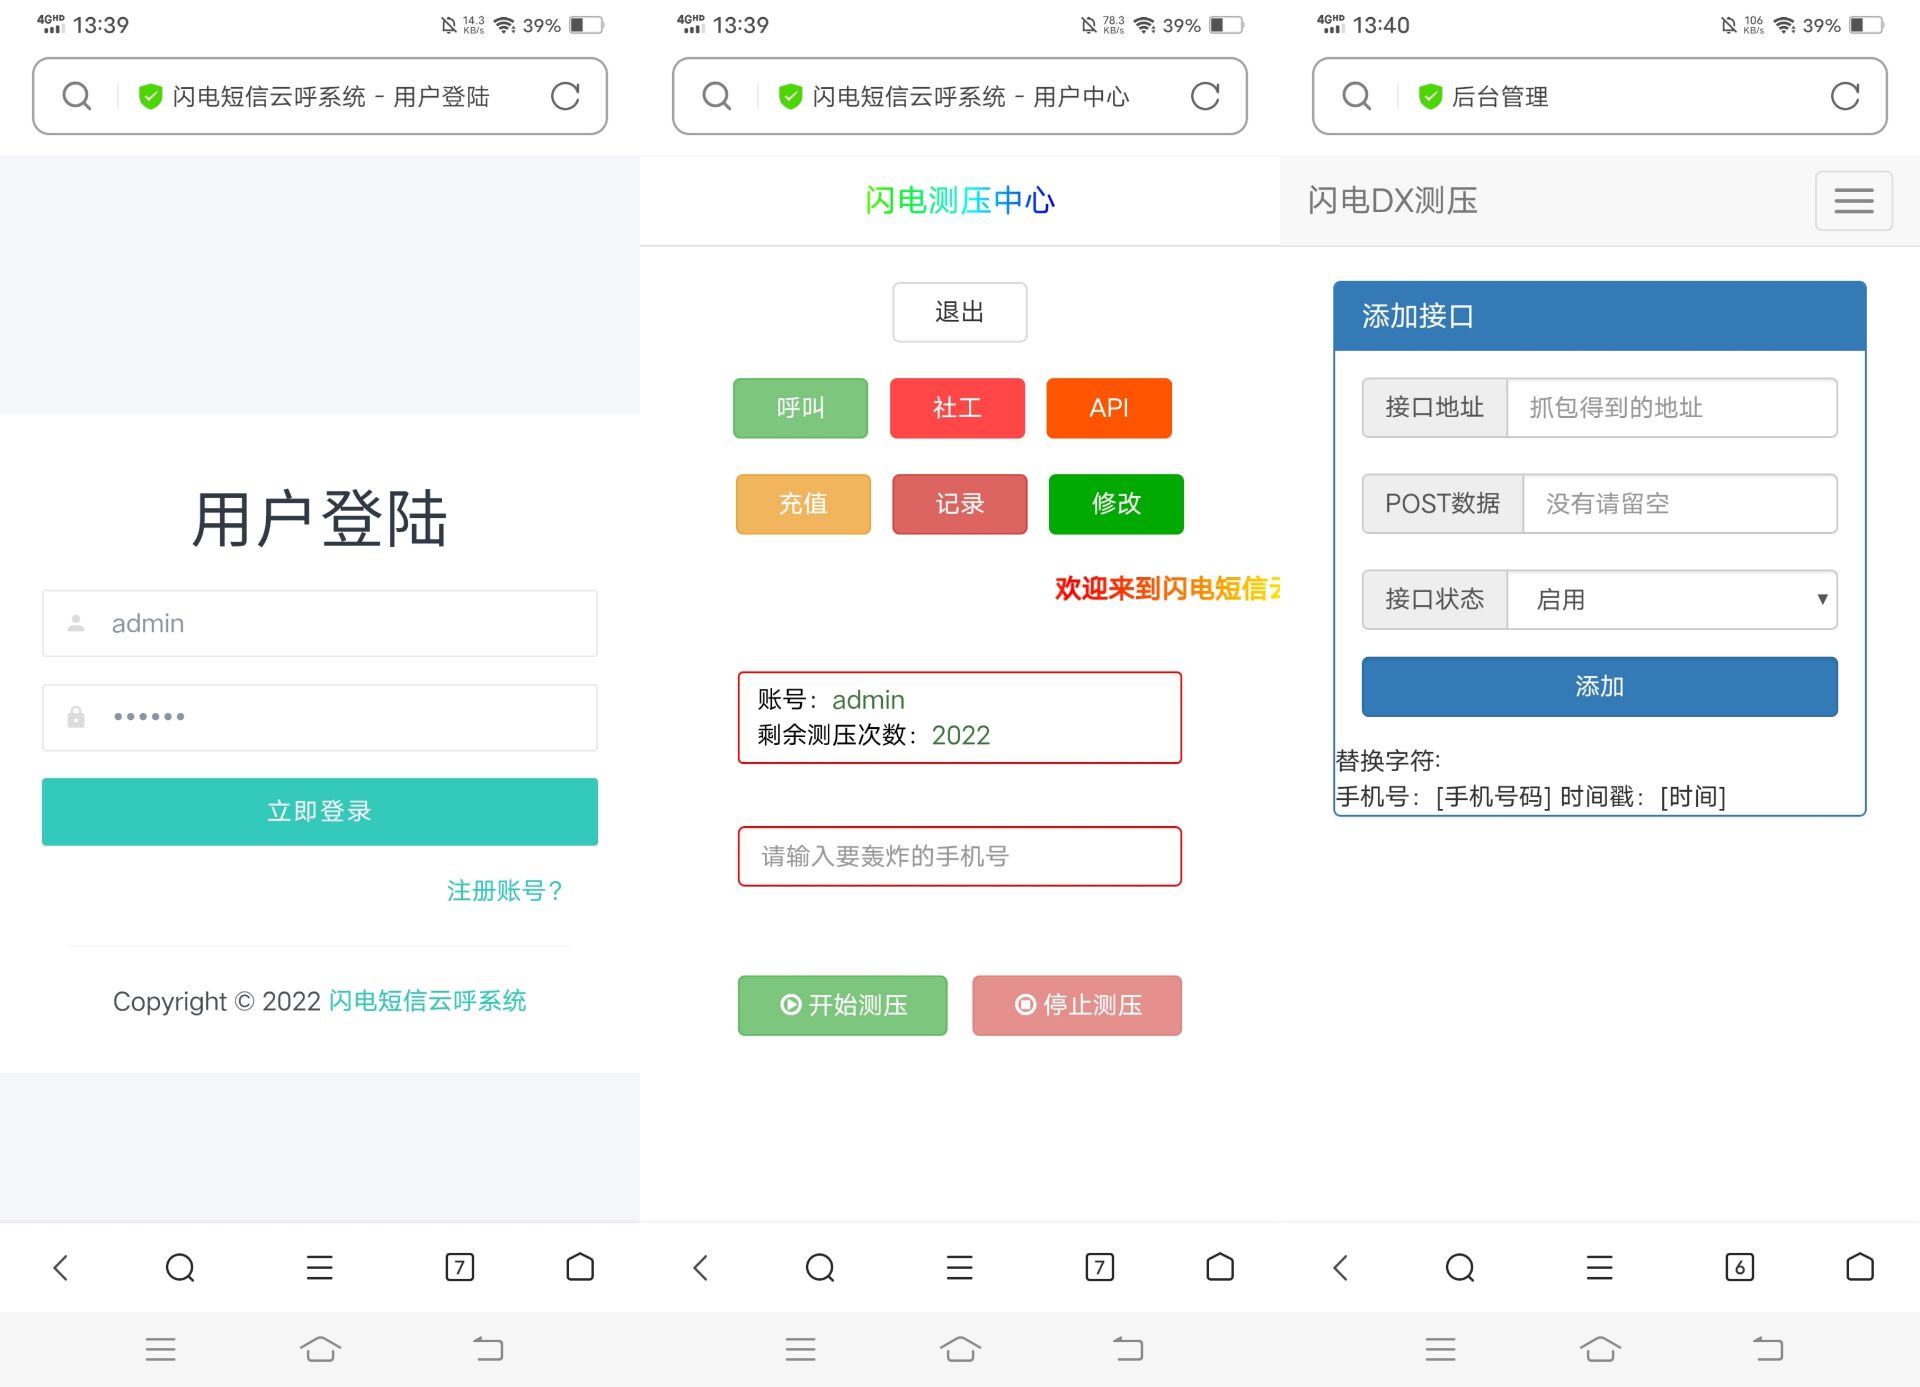Expand the 接口状态 dropdown showing 启用

(1670, 600)
